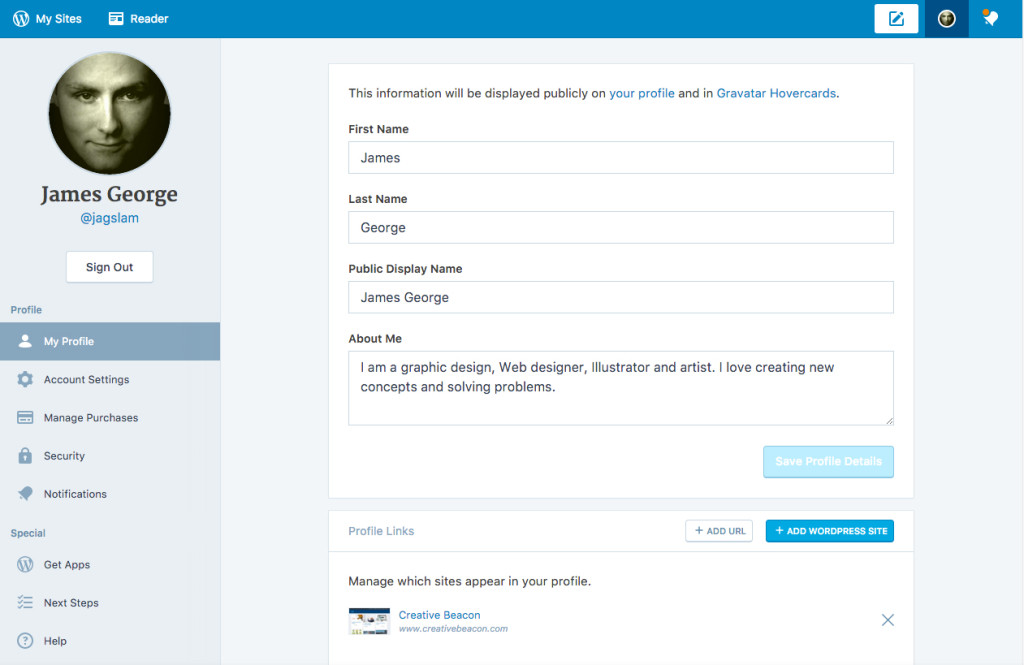
Task: Click the Profile section header in sidebar
Action: tap(26, 310)
